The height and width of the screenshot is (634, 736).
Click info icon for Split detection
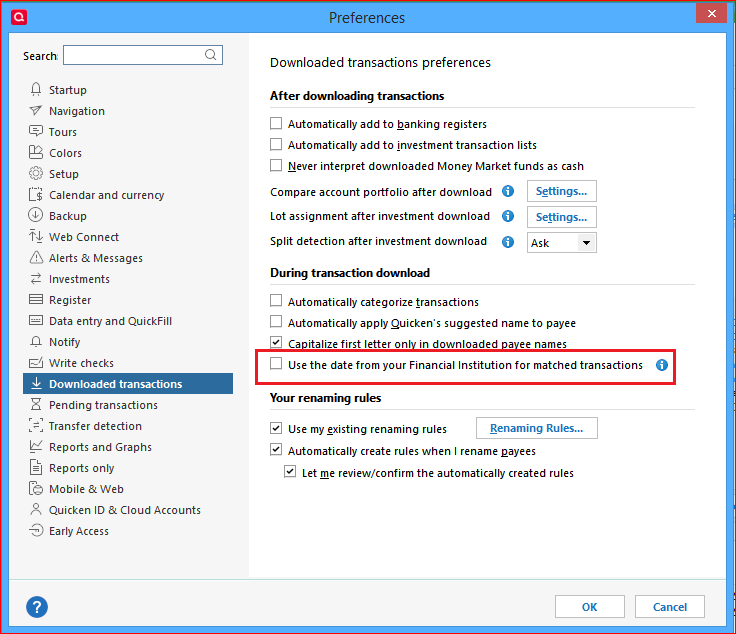[x=508, y=242]
